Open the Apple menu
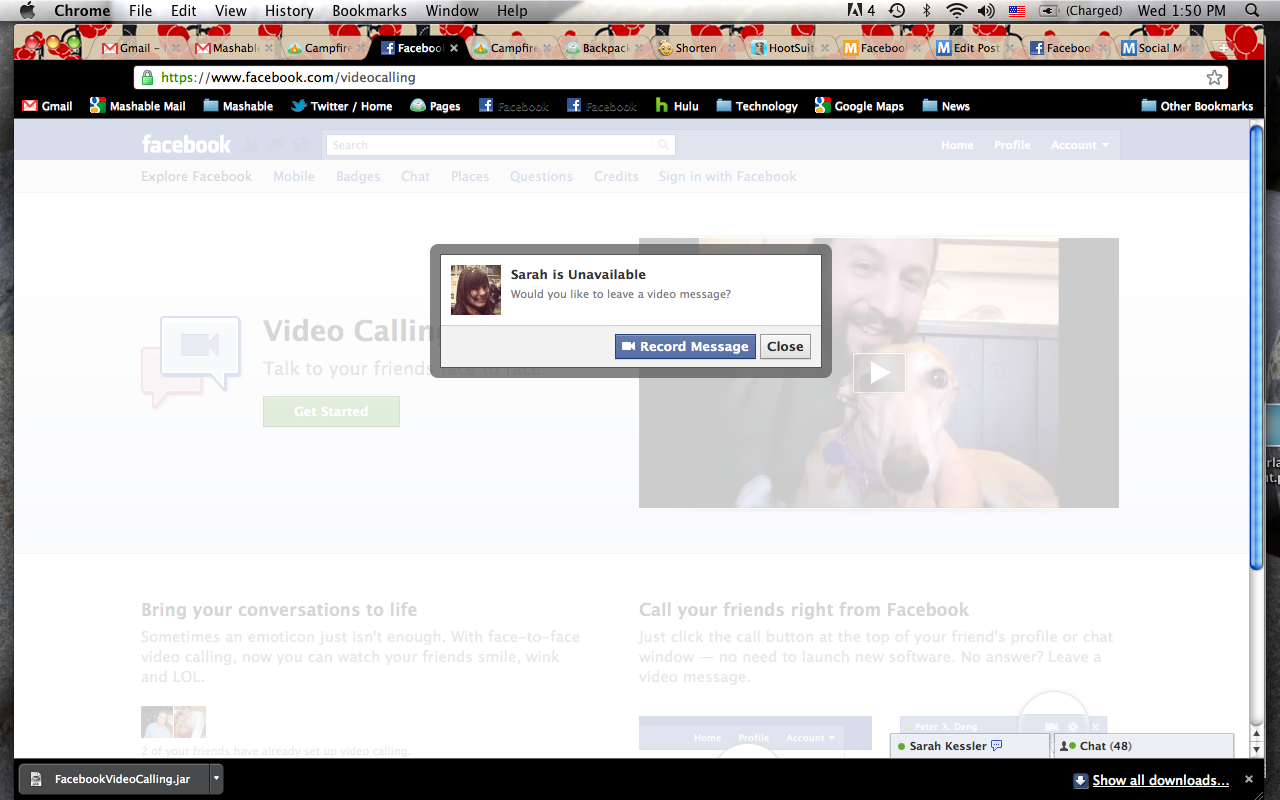This screenshot has height=800, width=1280. pyautogui.click(x=27, y=11)
